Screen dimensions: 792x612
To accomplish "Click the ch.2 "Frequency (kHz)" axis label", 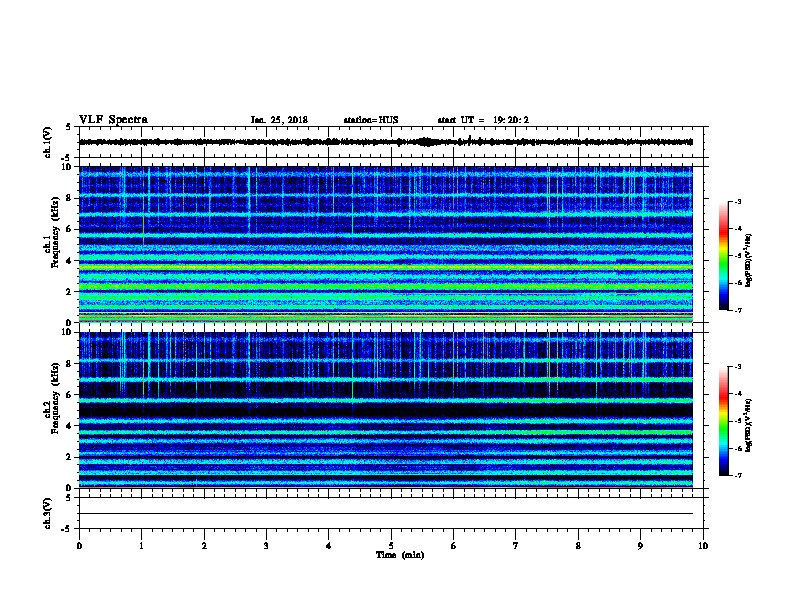I will tap(55, 398).
